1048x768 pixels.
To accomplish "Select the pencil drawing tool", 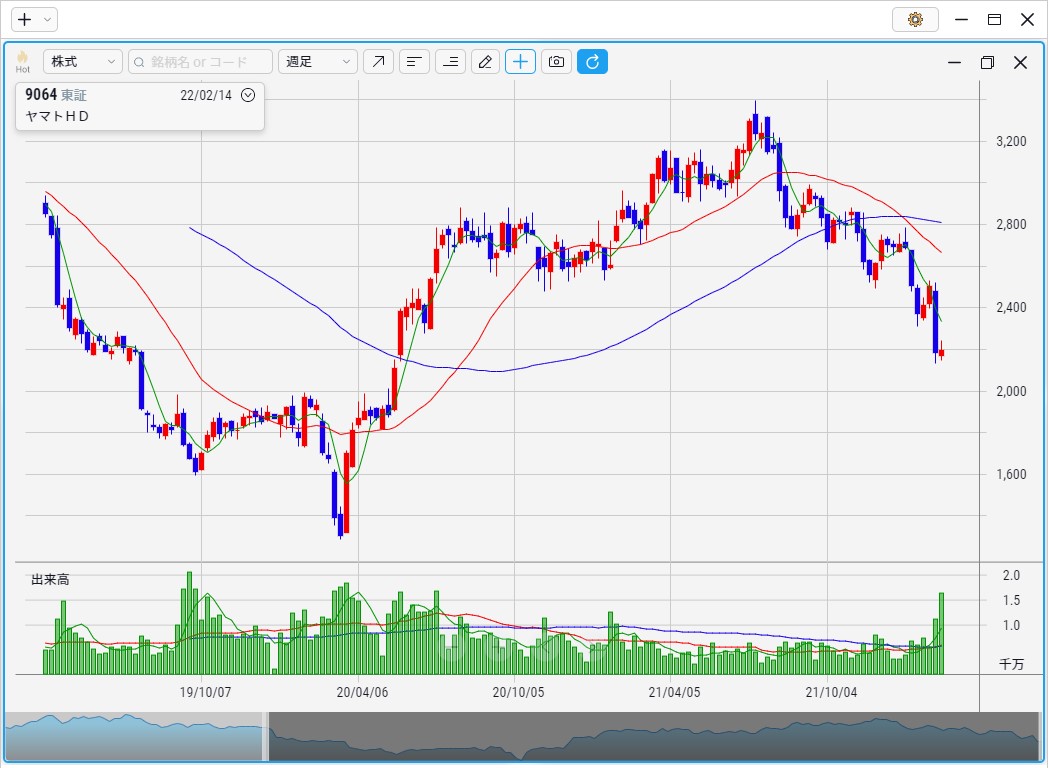I will (x=485, y=62).
